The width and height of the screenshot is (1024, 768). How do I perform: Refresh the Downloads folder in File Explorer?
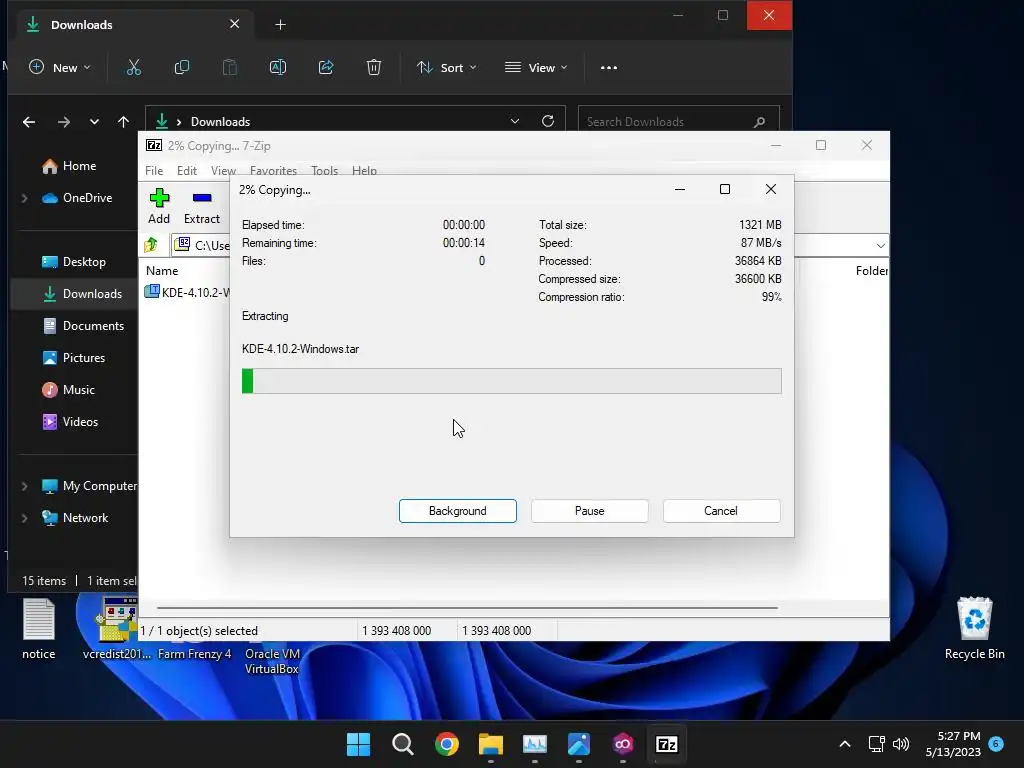[548, 121]
